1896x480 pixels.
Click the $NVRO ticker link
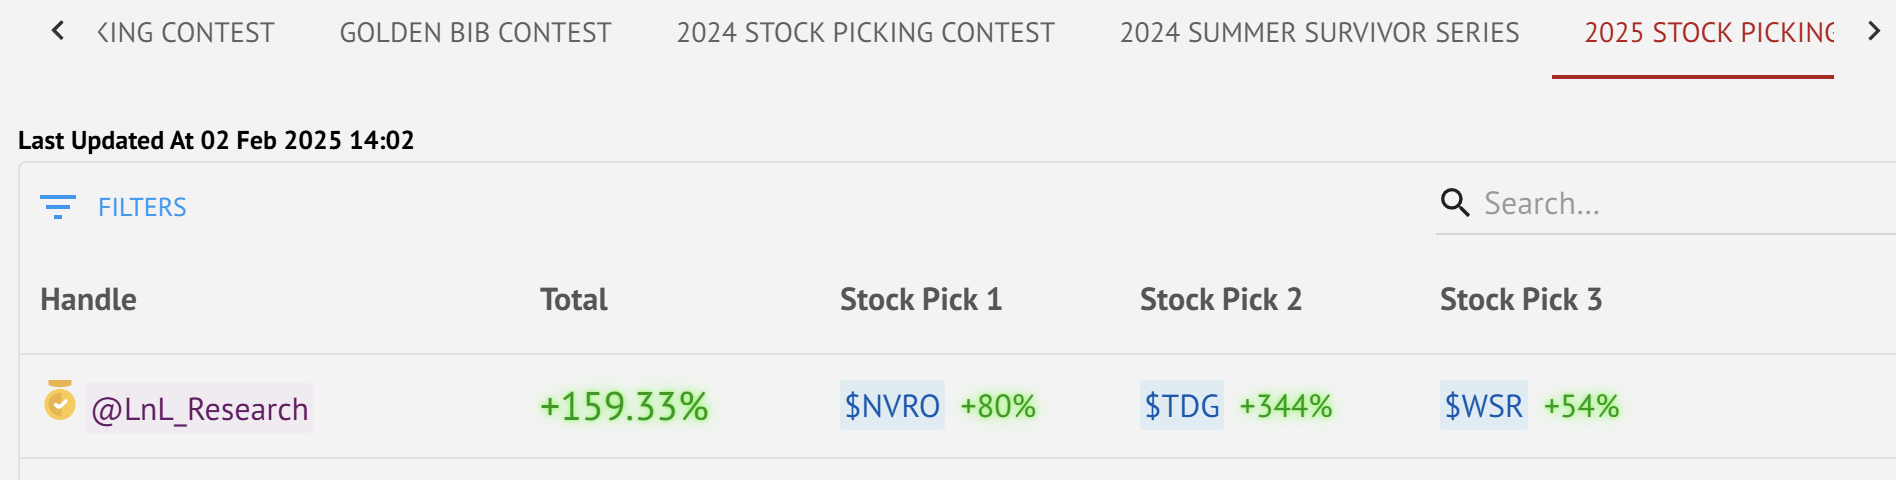(x=892, y=406)
